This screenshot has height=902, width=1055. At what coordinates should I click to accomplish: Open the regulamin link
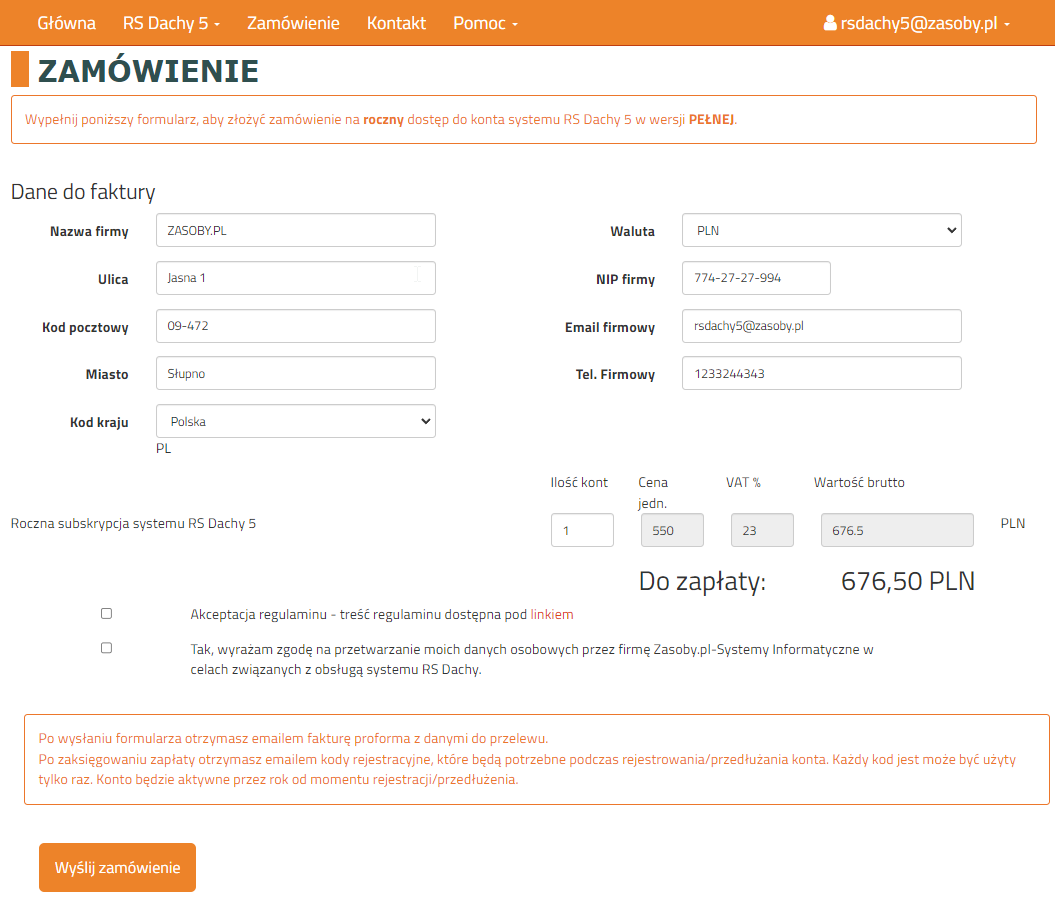pyautogui.click(x=552, y=615)
